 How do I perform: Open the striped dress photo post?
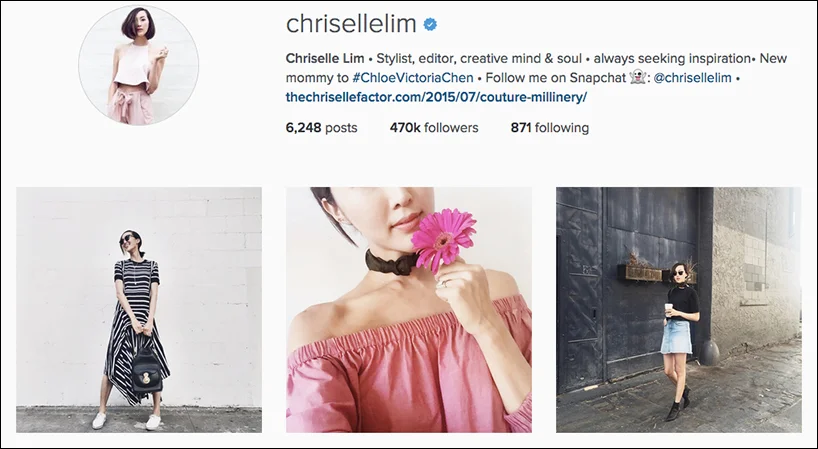tap(139, 310)
